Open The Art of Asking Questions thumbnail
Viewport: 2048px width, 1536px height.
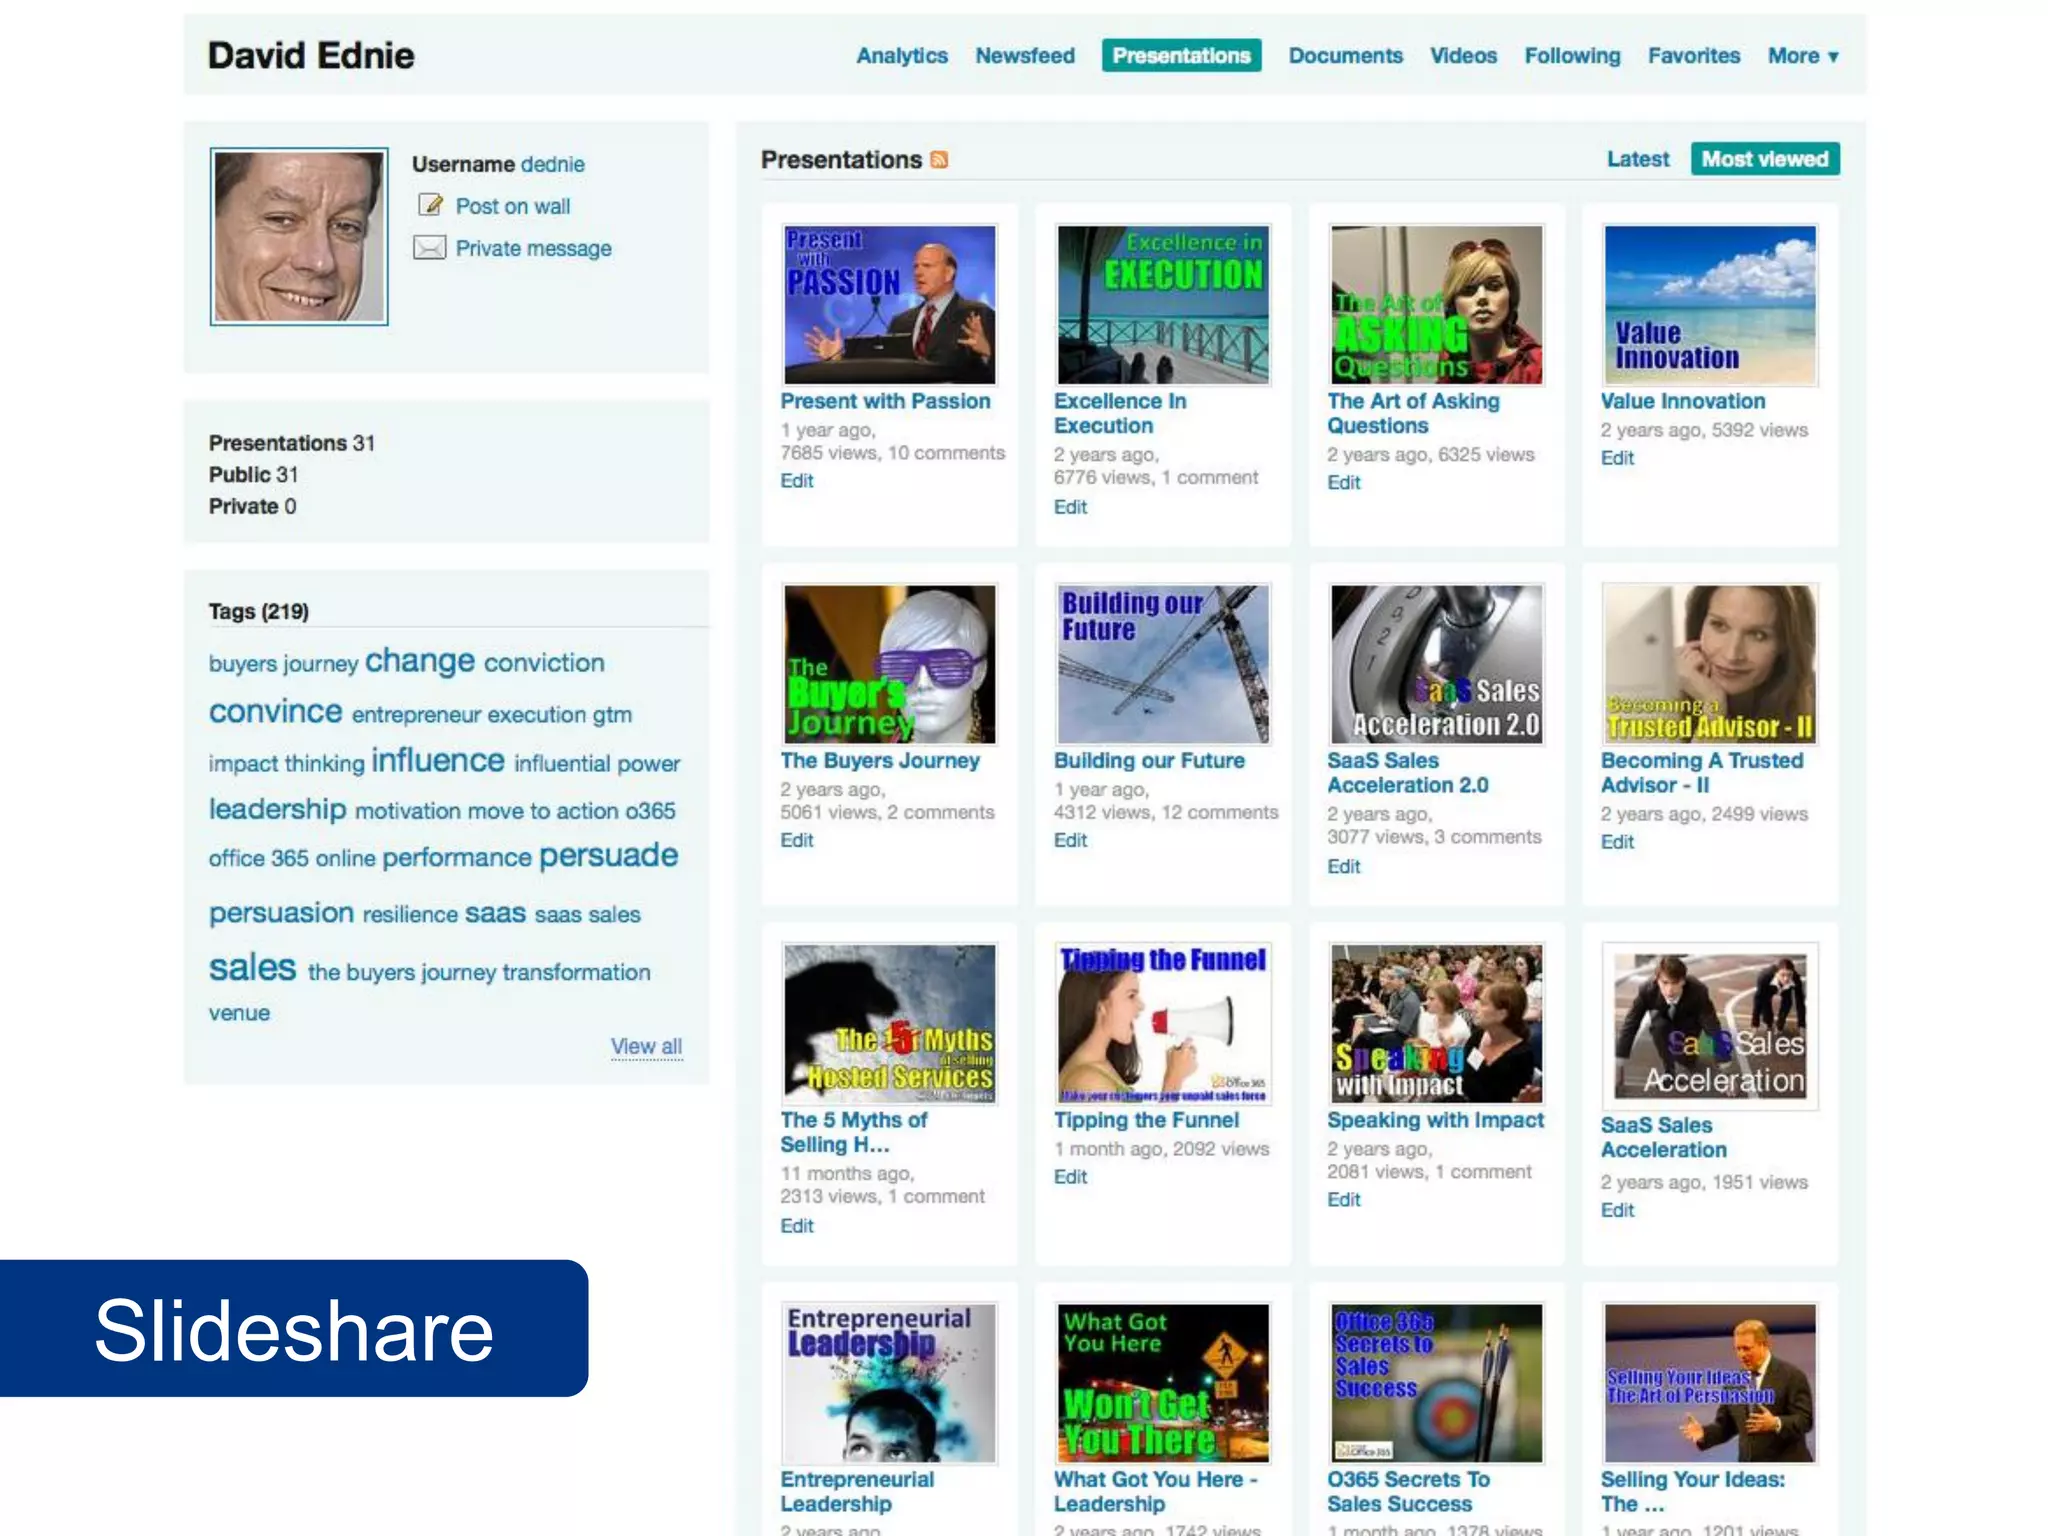click(x=1436, y=305)
